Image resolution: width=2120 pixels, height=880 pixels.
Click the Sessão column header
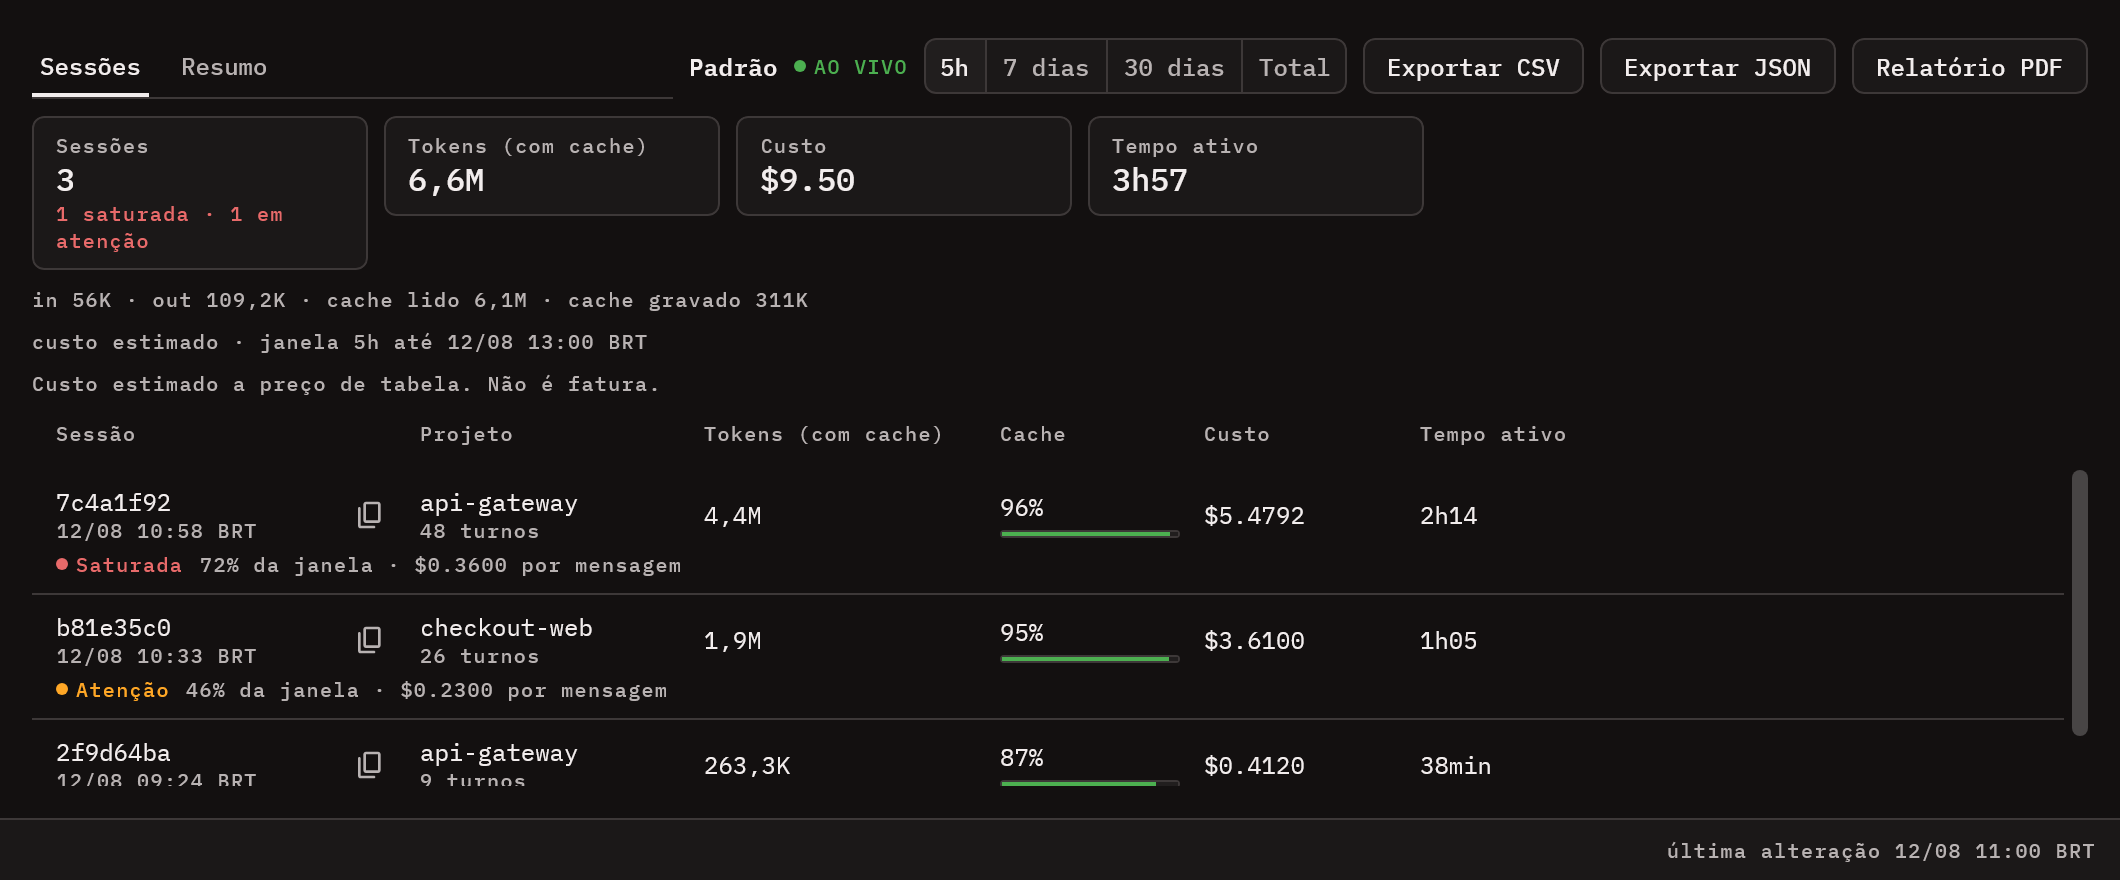[x=95, y=434]
